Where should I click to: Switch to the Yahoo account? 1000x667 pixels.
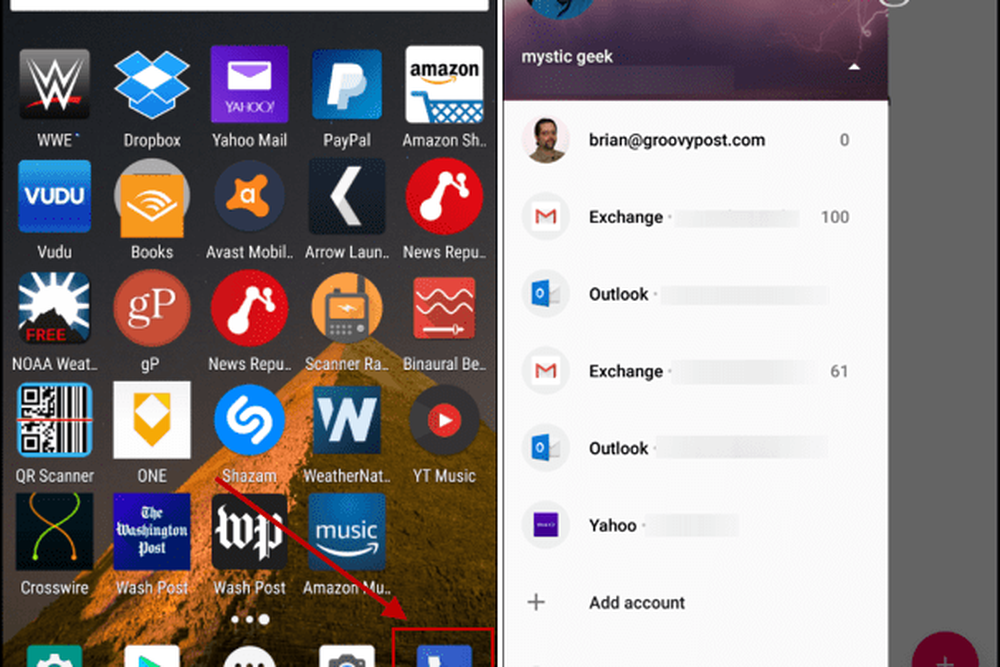(695, 525)
